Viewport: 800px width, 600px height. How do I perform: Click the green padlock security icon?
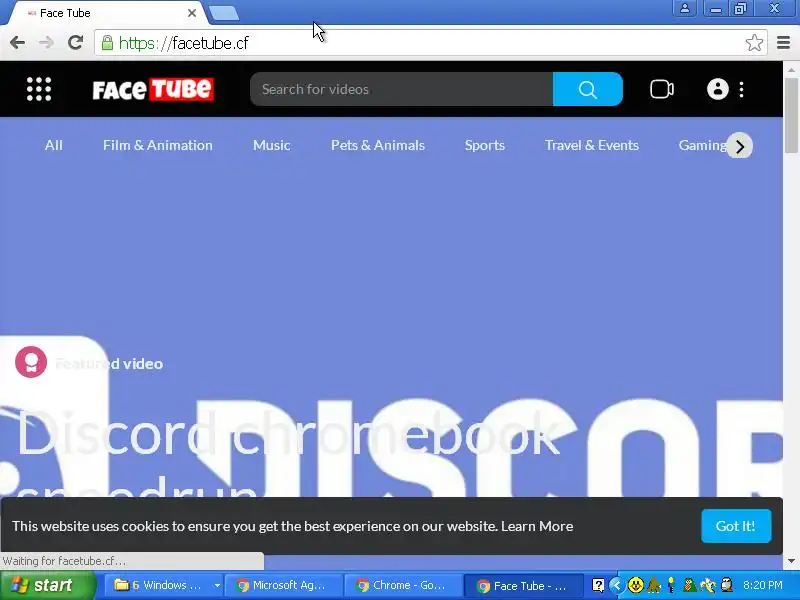[107, 43]
